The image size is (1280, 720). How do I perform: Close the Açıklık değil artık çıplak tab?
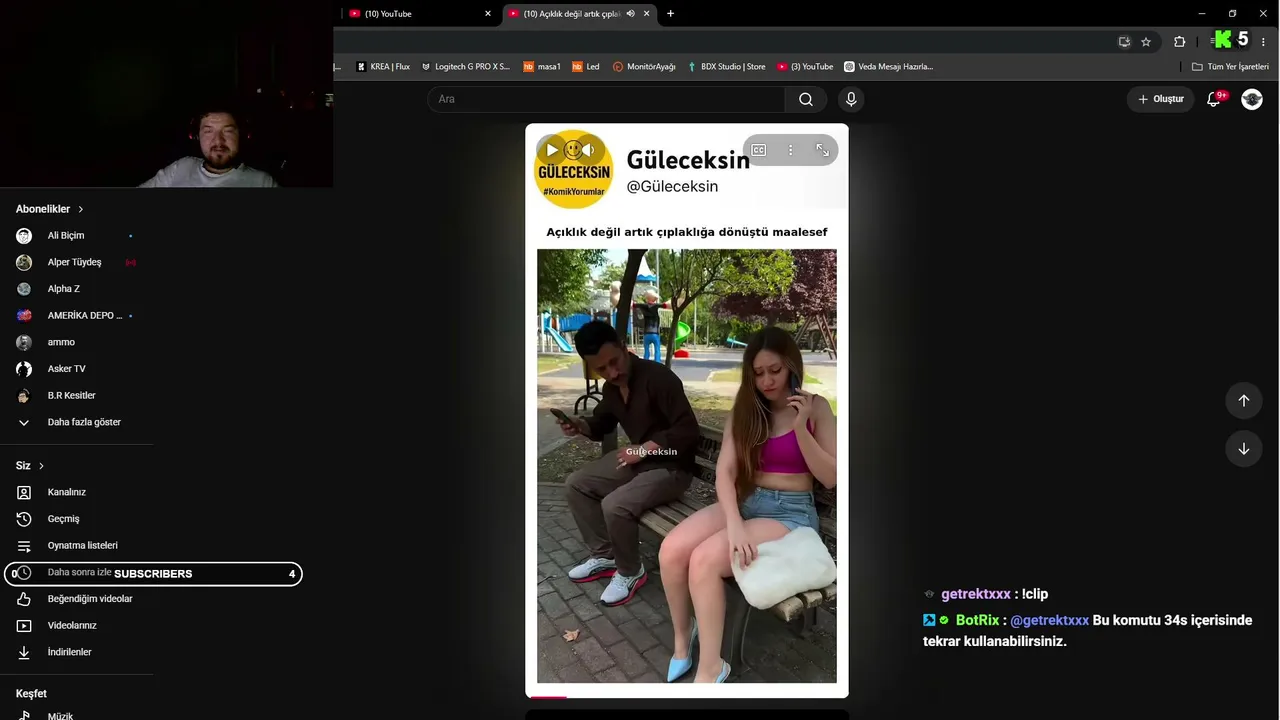(x=646, y=14)
